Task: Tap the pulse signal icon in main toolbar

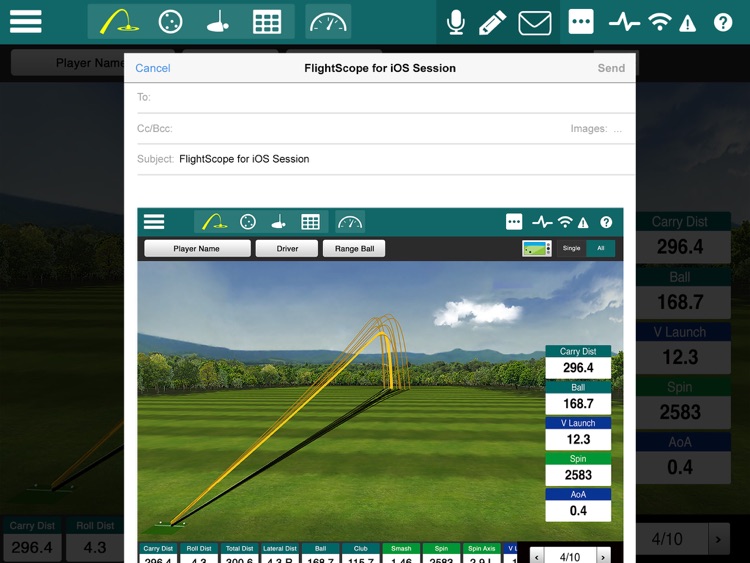Action: tap(624, 22)
